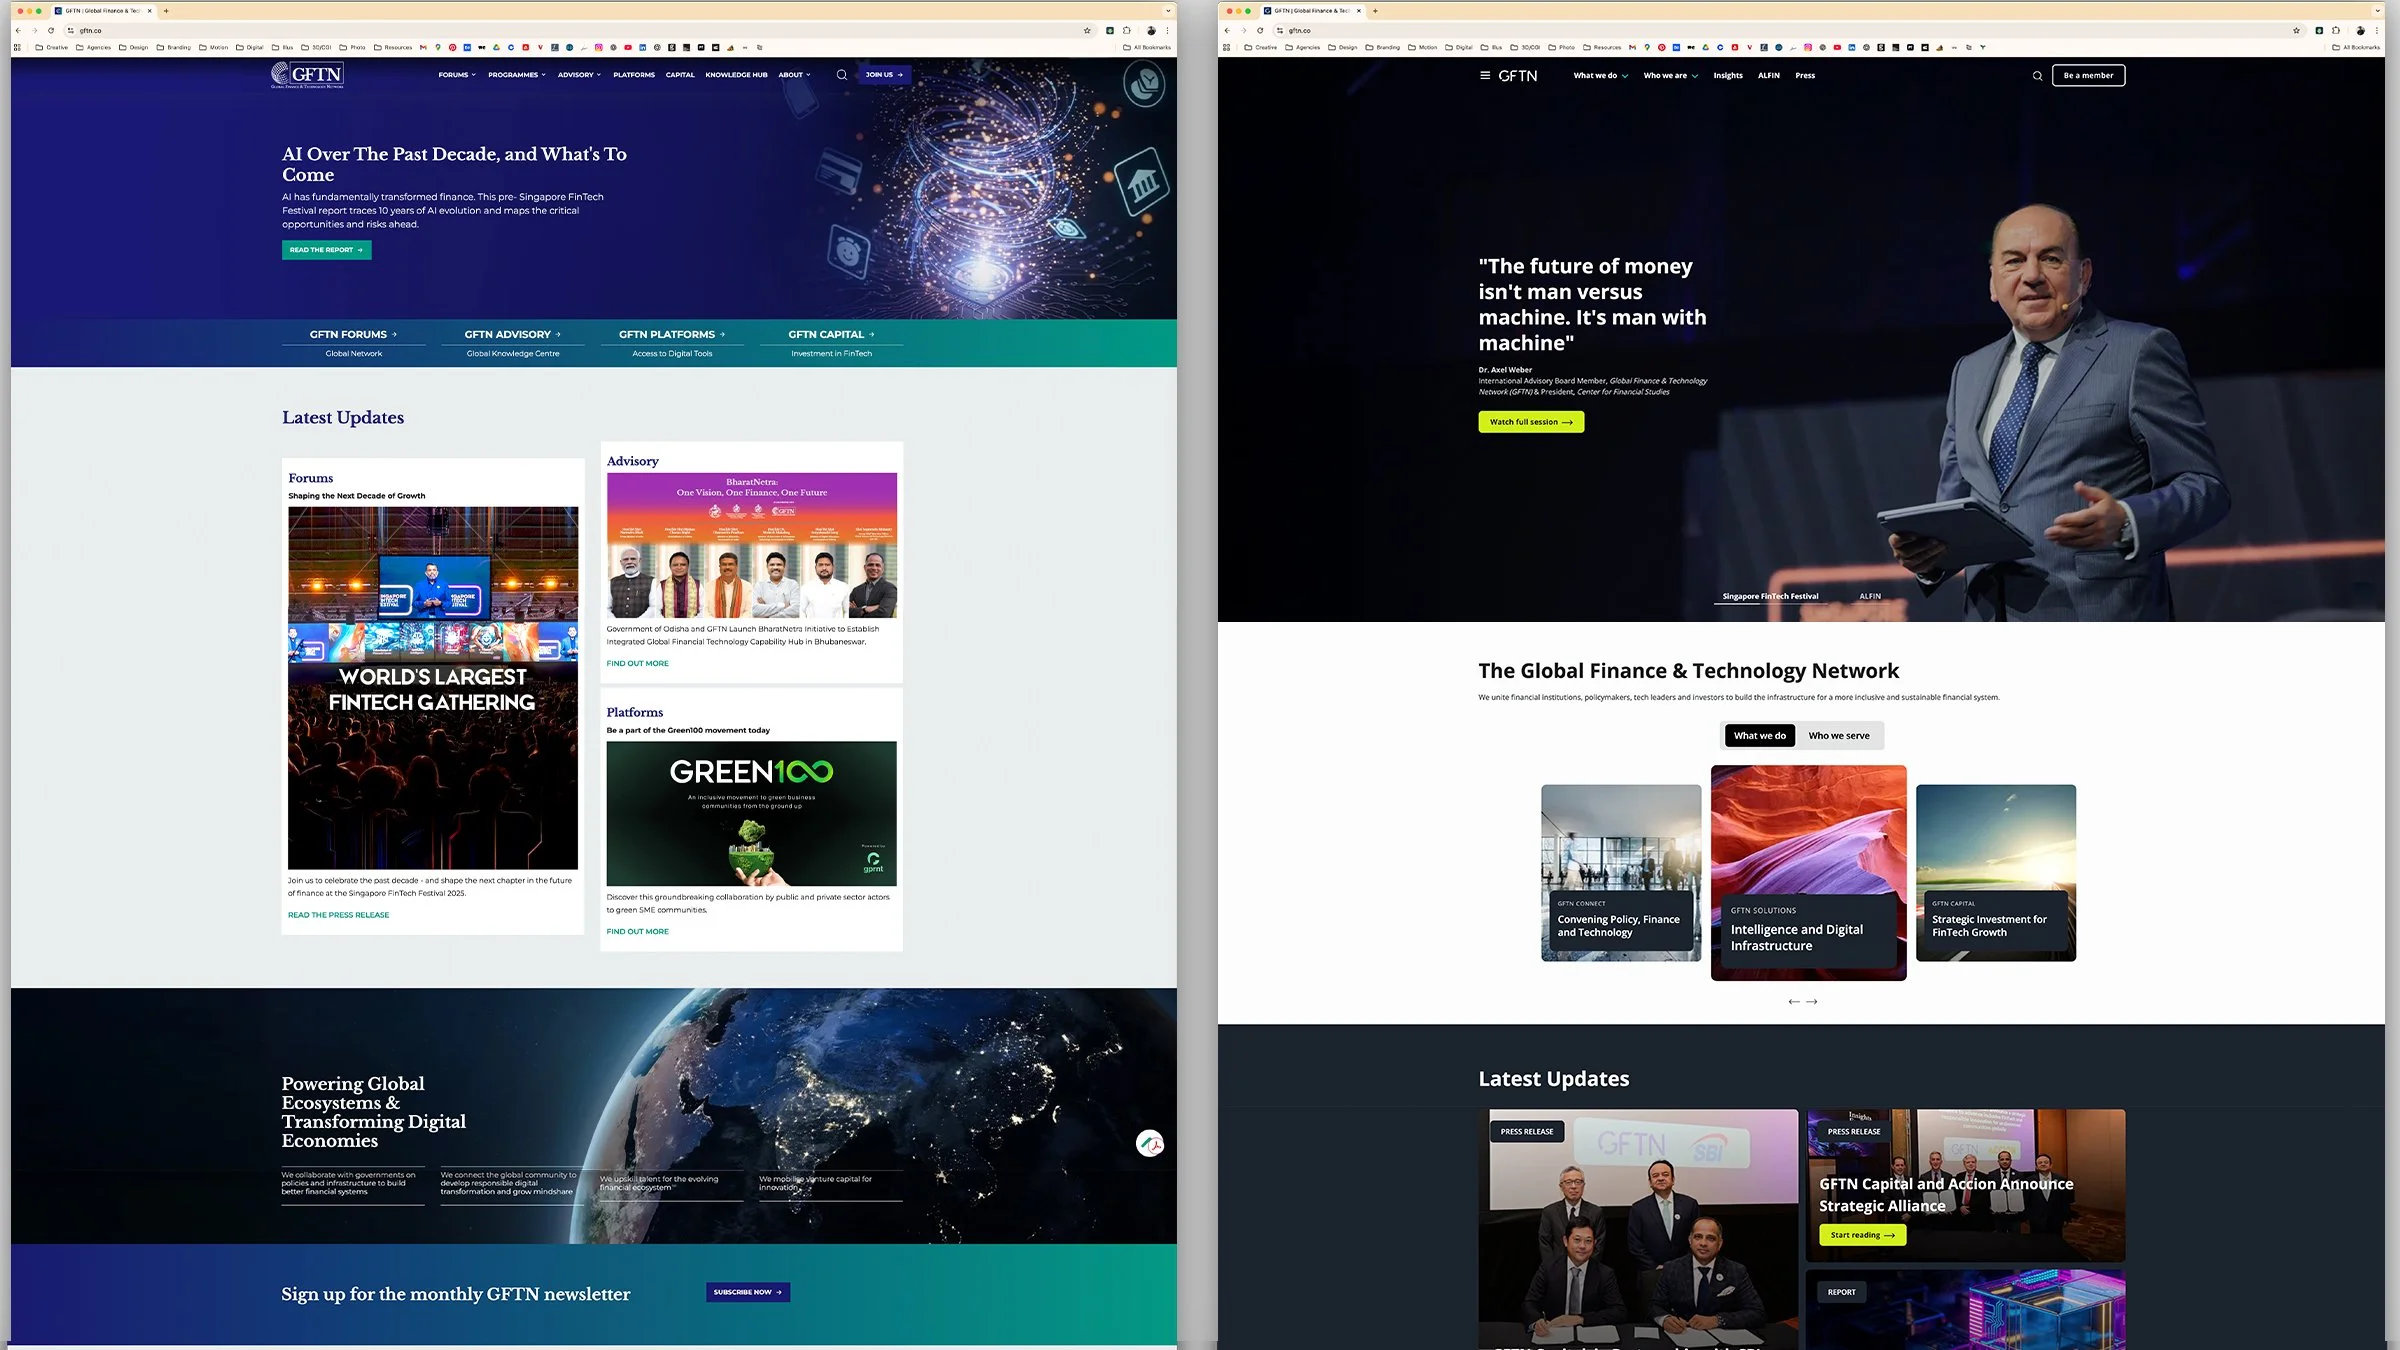
Task: Bookmark the page with the left window's star icon
Action: [x=1087, y=30]
